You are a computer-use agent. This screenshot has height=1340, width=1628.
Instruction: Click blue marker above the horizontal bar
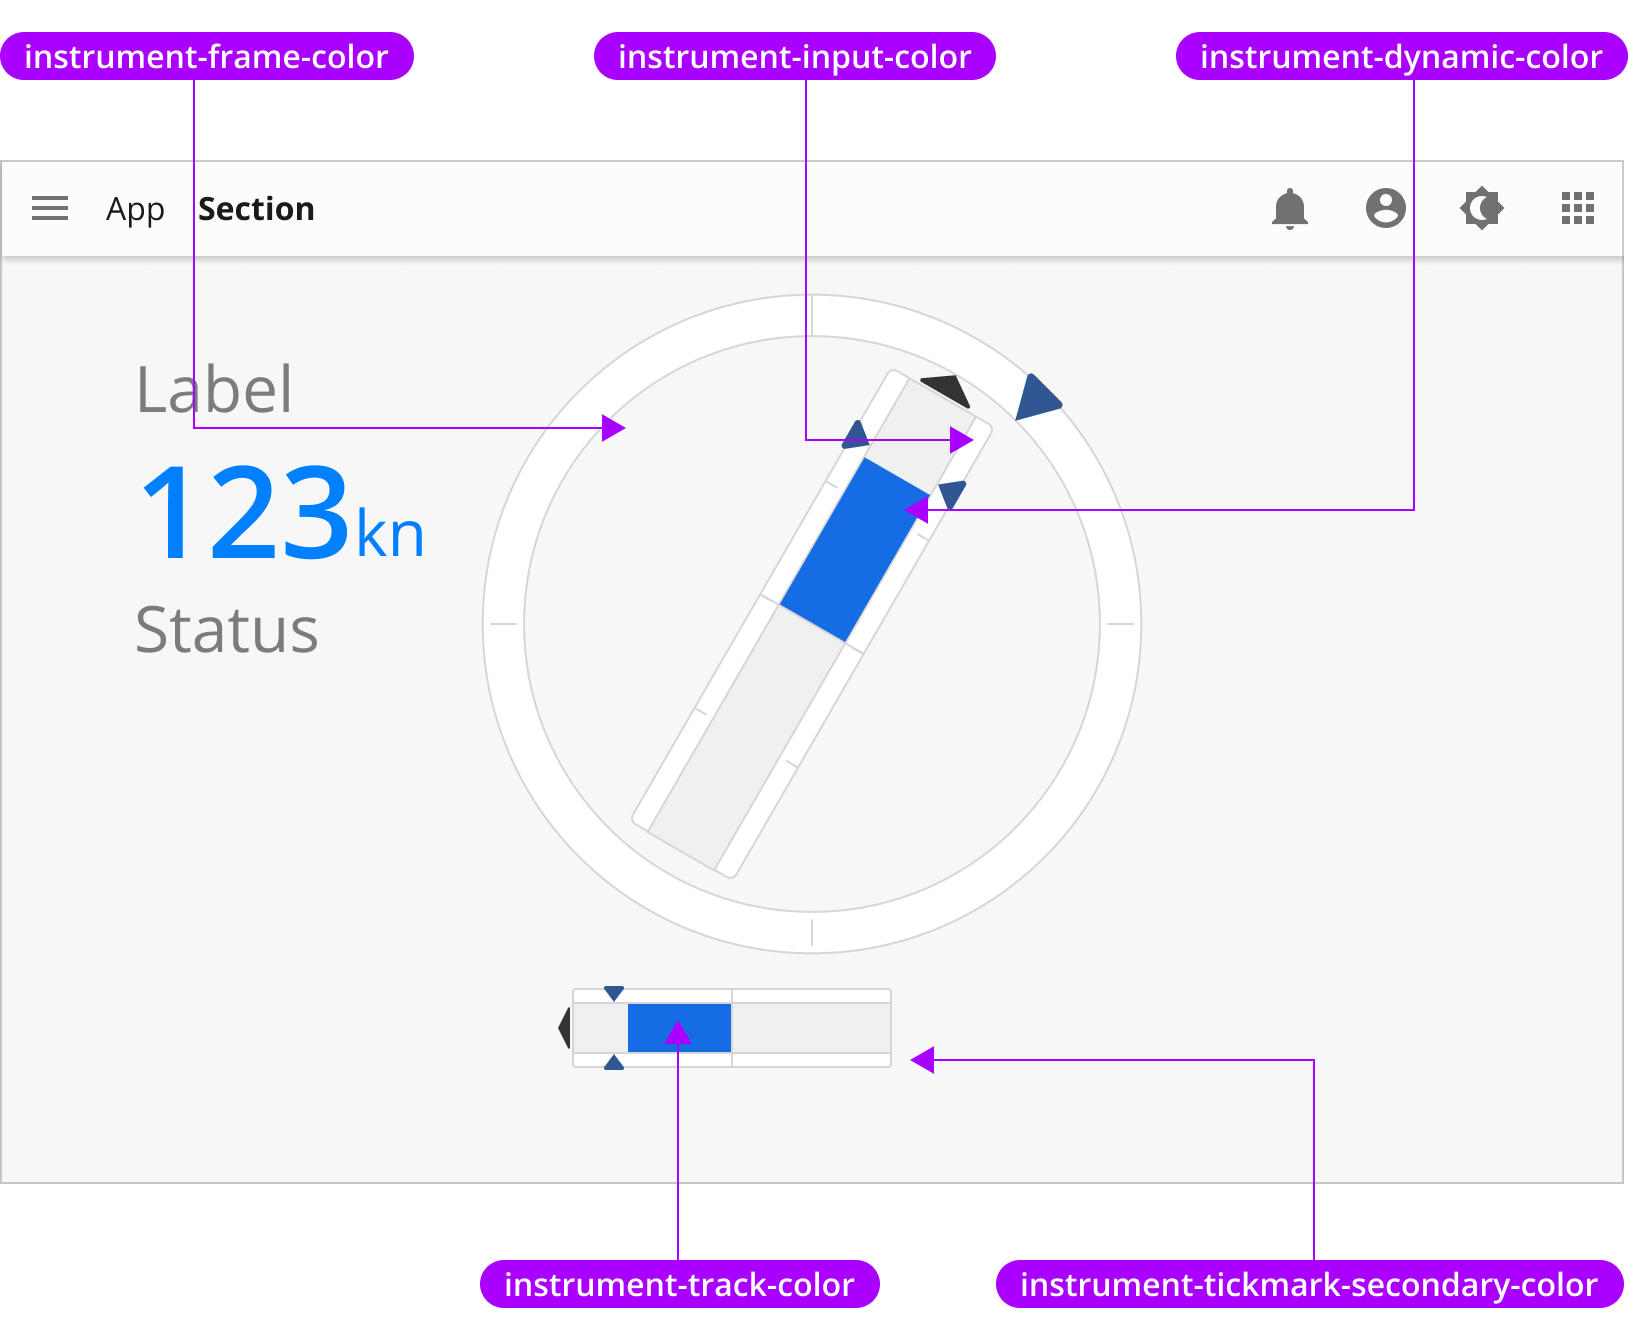pos(614,993)
